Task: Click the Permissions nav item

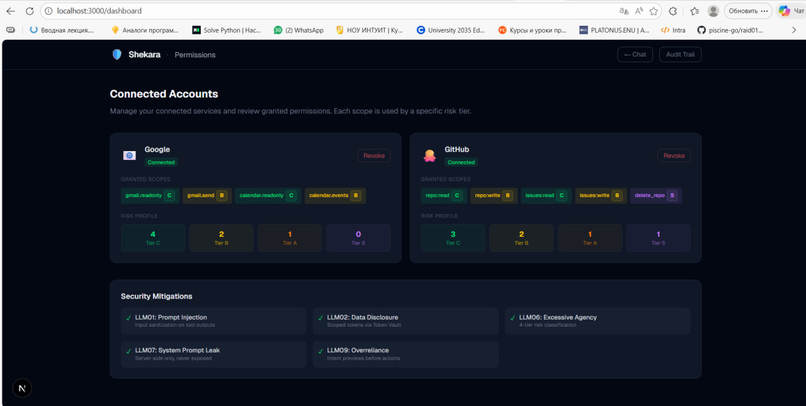Action: click(195, 54)
